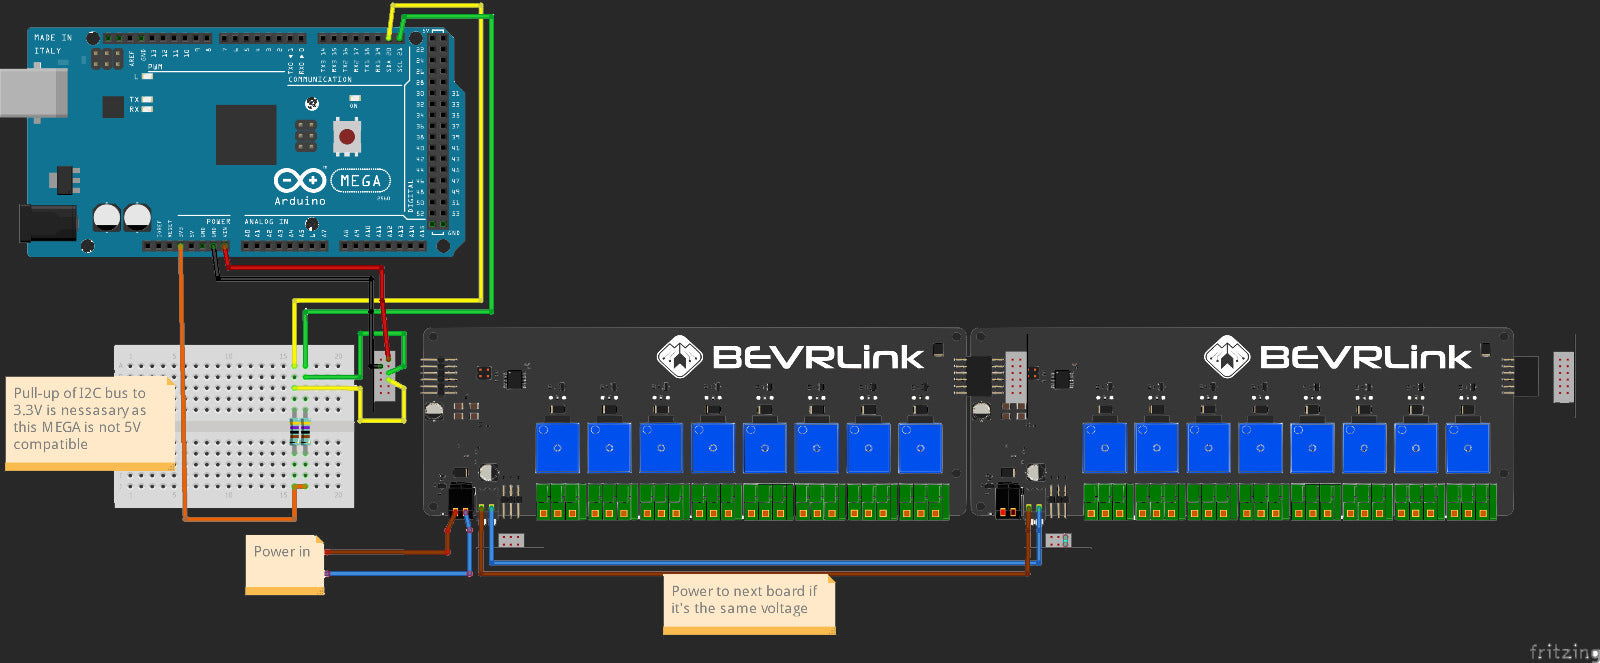
Task: Select the orange wire below the breadboard
Action: (x=240, y=519)
